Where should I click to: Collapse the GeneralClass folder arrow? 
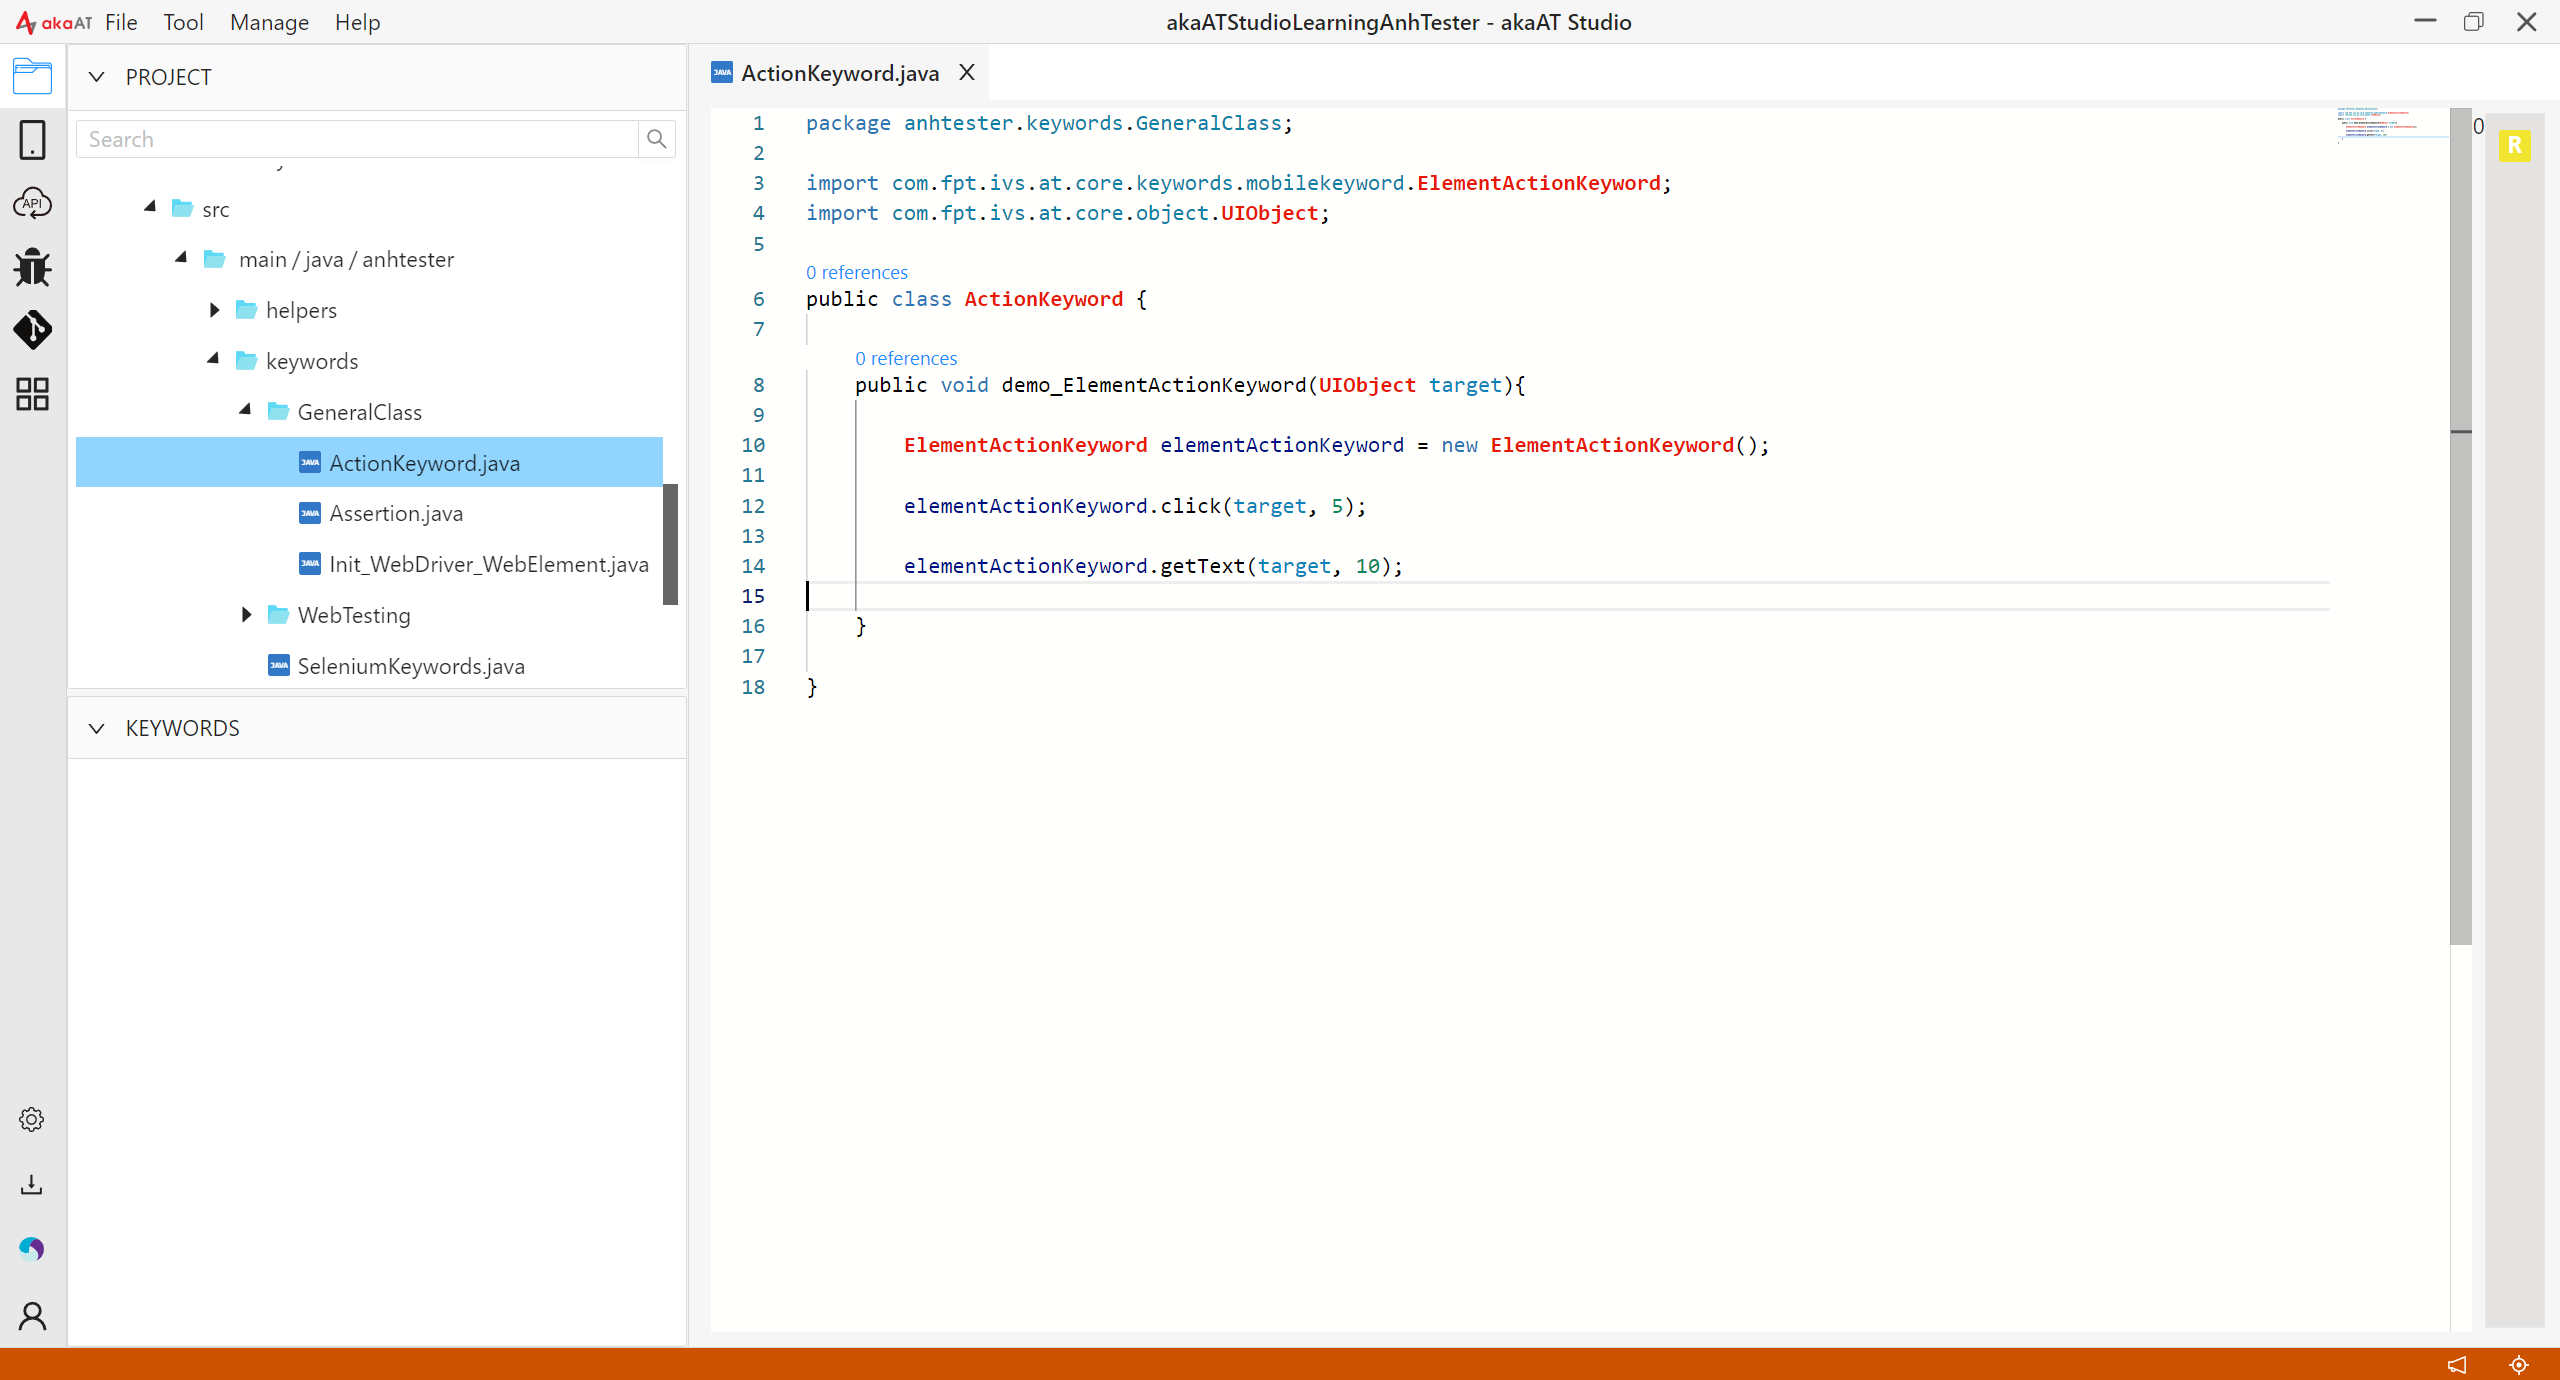pos(245,410)
